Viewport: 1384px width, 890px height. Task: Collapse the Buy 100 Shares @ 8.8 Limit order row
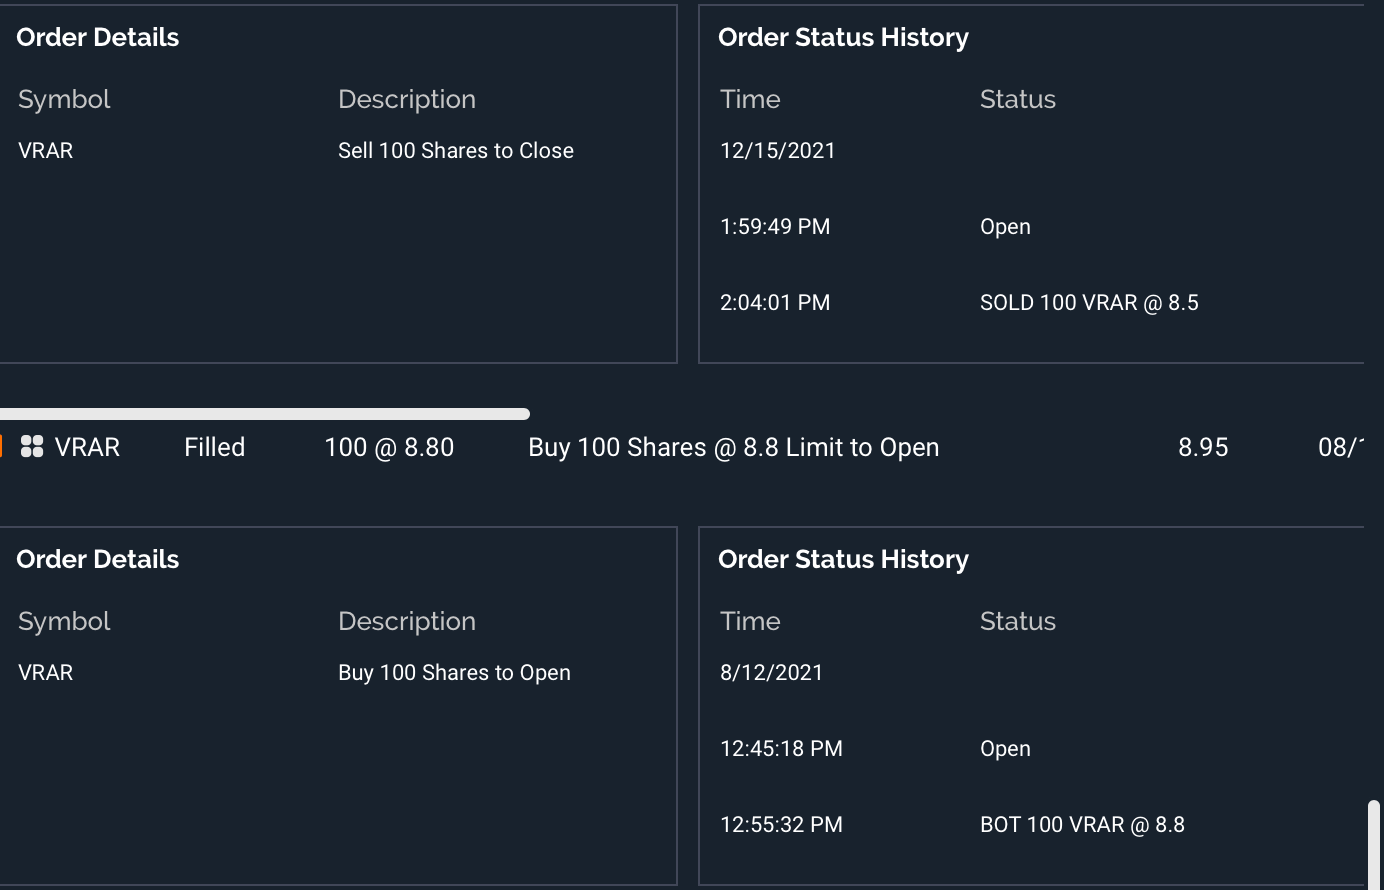[x=733, y=447]
